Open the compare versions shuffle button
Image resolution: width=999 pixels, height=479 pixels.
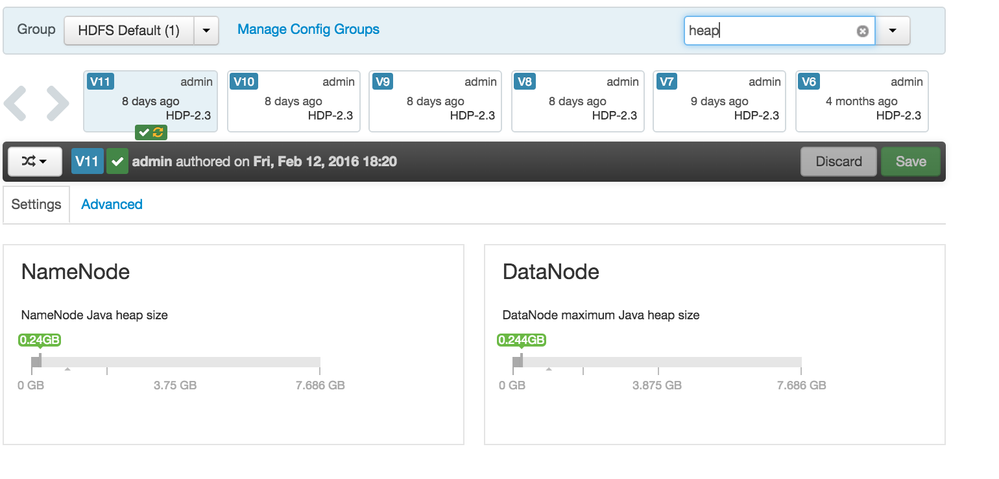35,161
